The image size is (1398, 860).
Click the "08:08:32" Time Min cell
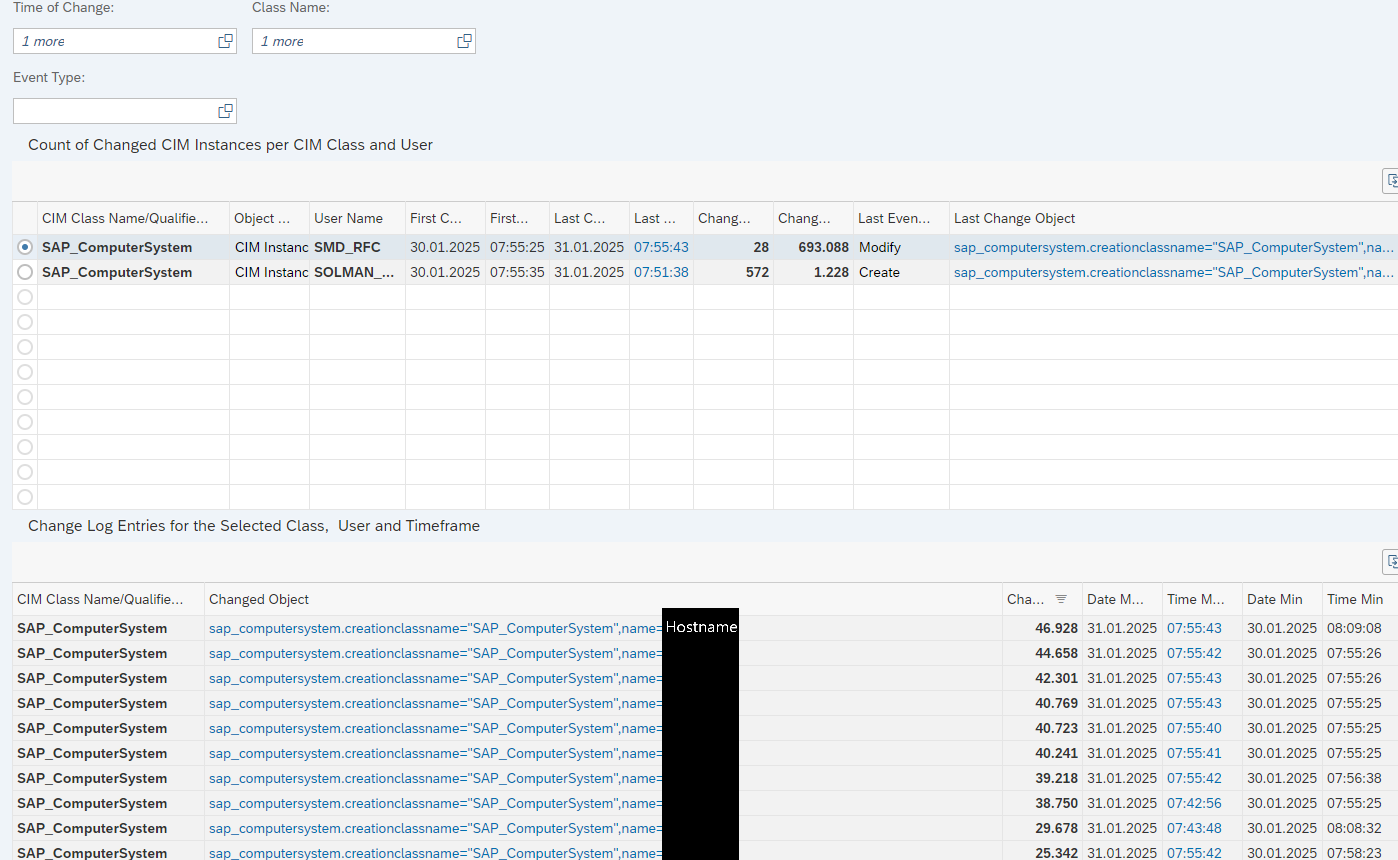pyautogui.click(x=1360, y=828)
